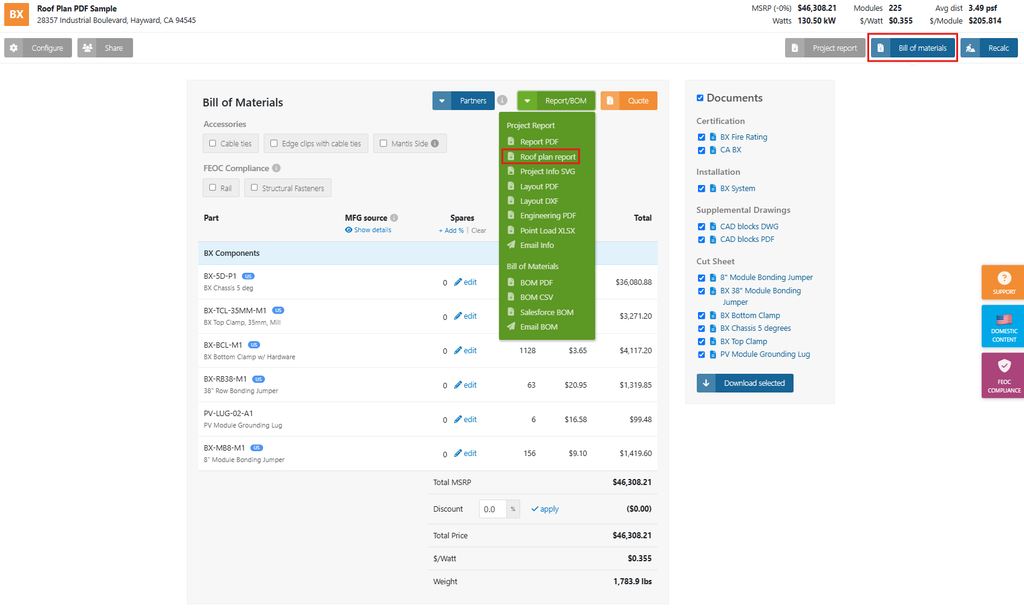1024x609 pixels.
Task: Choose BOM CSV from the menu
Action: click(x=536, y=297)
